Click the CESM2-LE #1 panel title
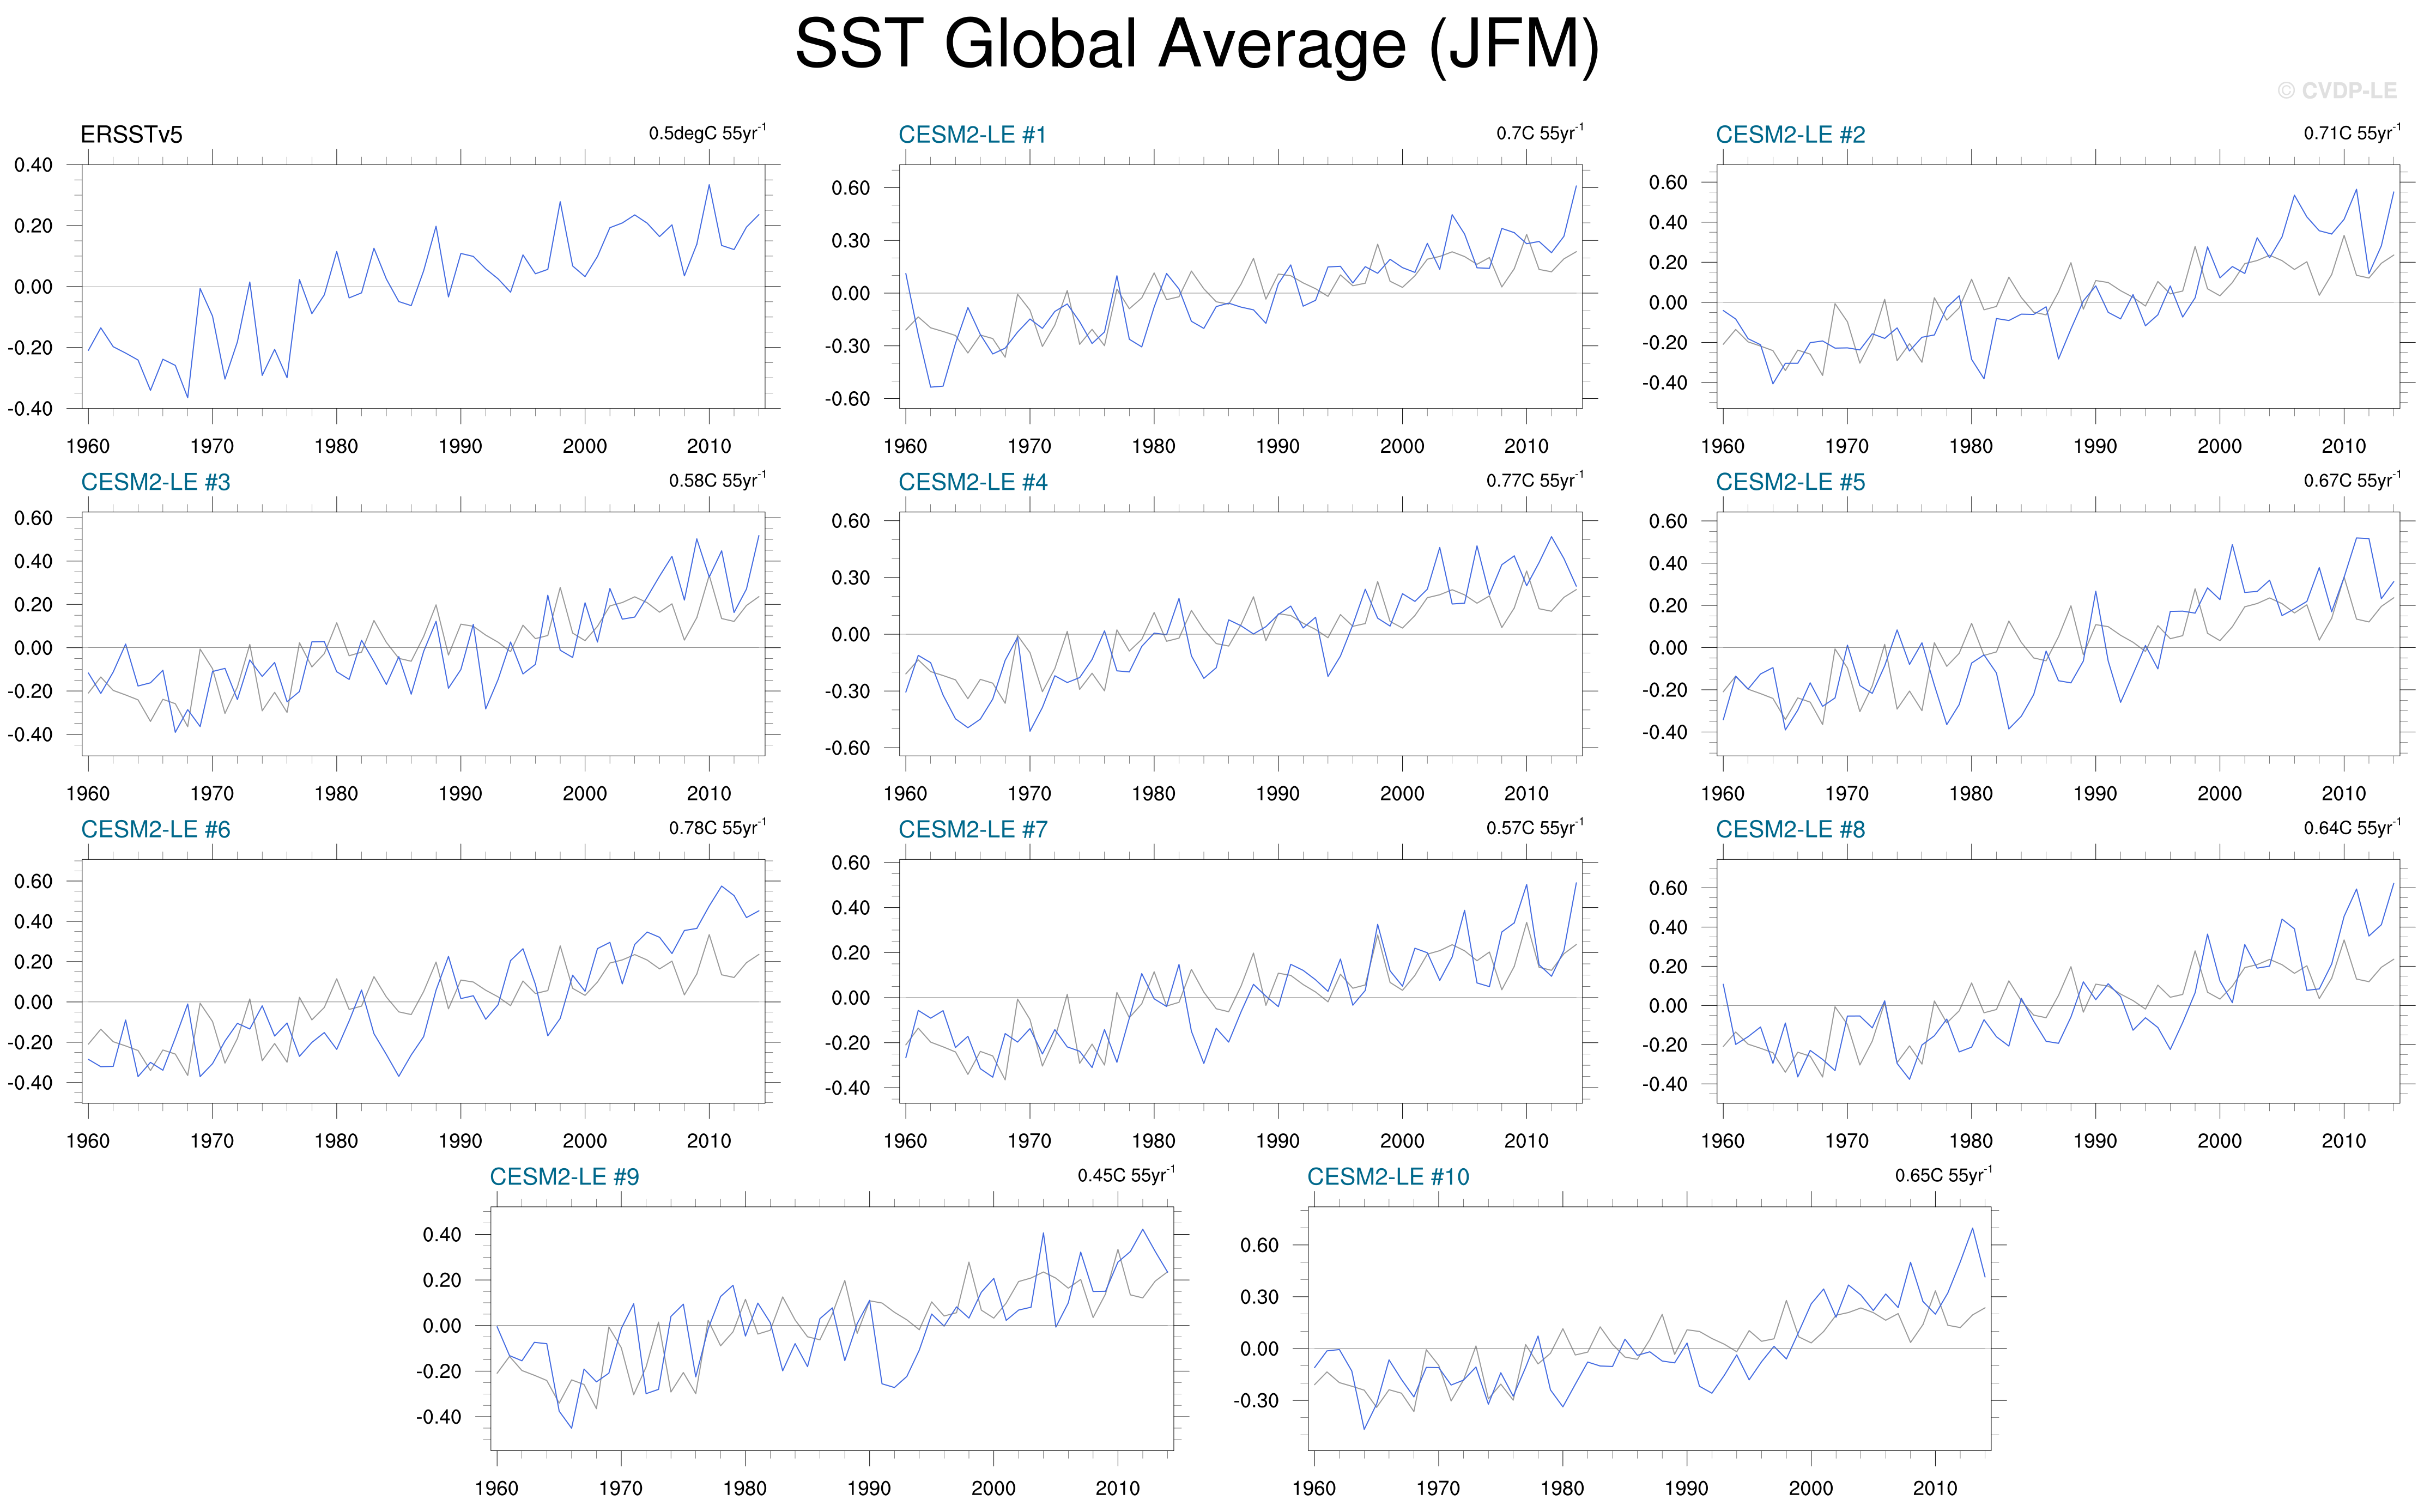 (x=971, y=135)
